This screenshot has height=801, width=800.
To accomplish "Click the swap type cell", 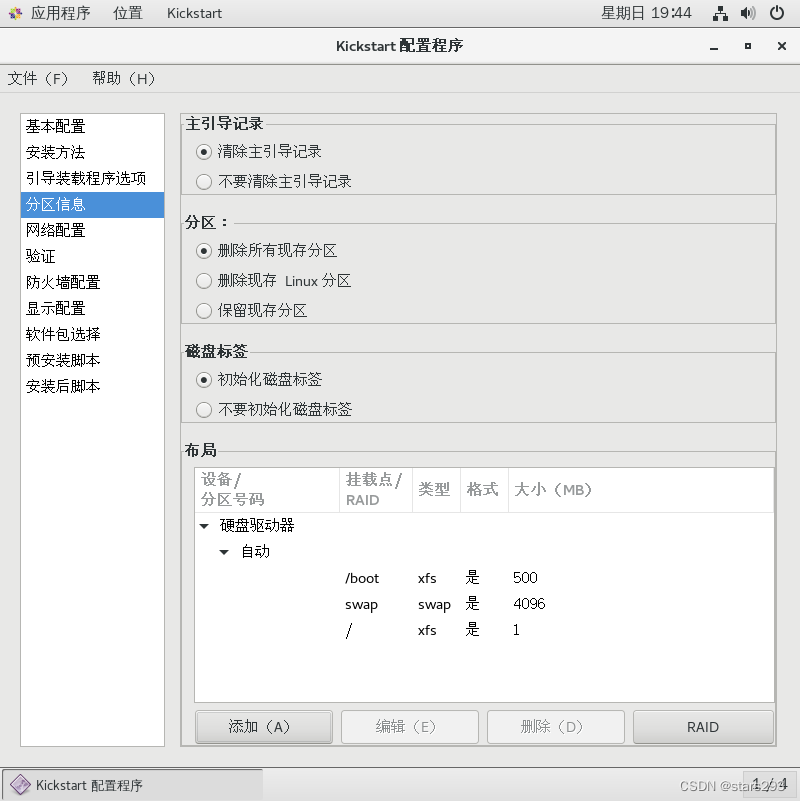I will pyautogui.click(x=434, y=605).
